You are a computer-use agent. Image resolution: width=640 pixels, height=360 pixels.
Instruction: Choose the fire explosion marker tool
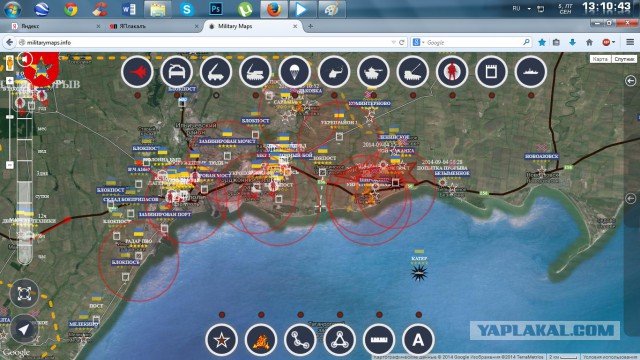pos(261,340)
